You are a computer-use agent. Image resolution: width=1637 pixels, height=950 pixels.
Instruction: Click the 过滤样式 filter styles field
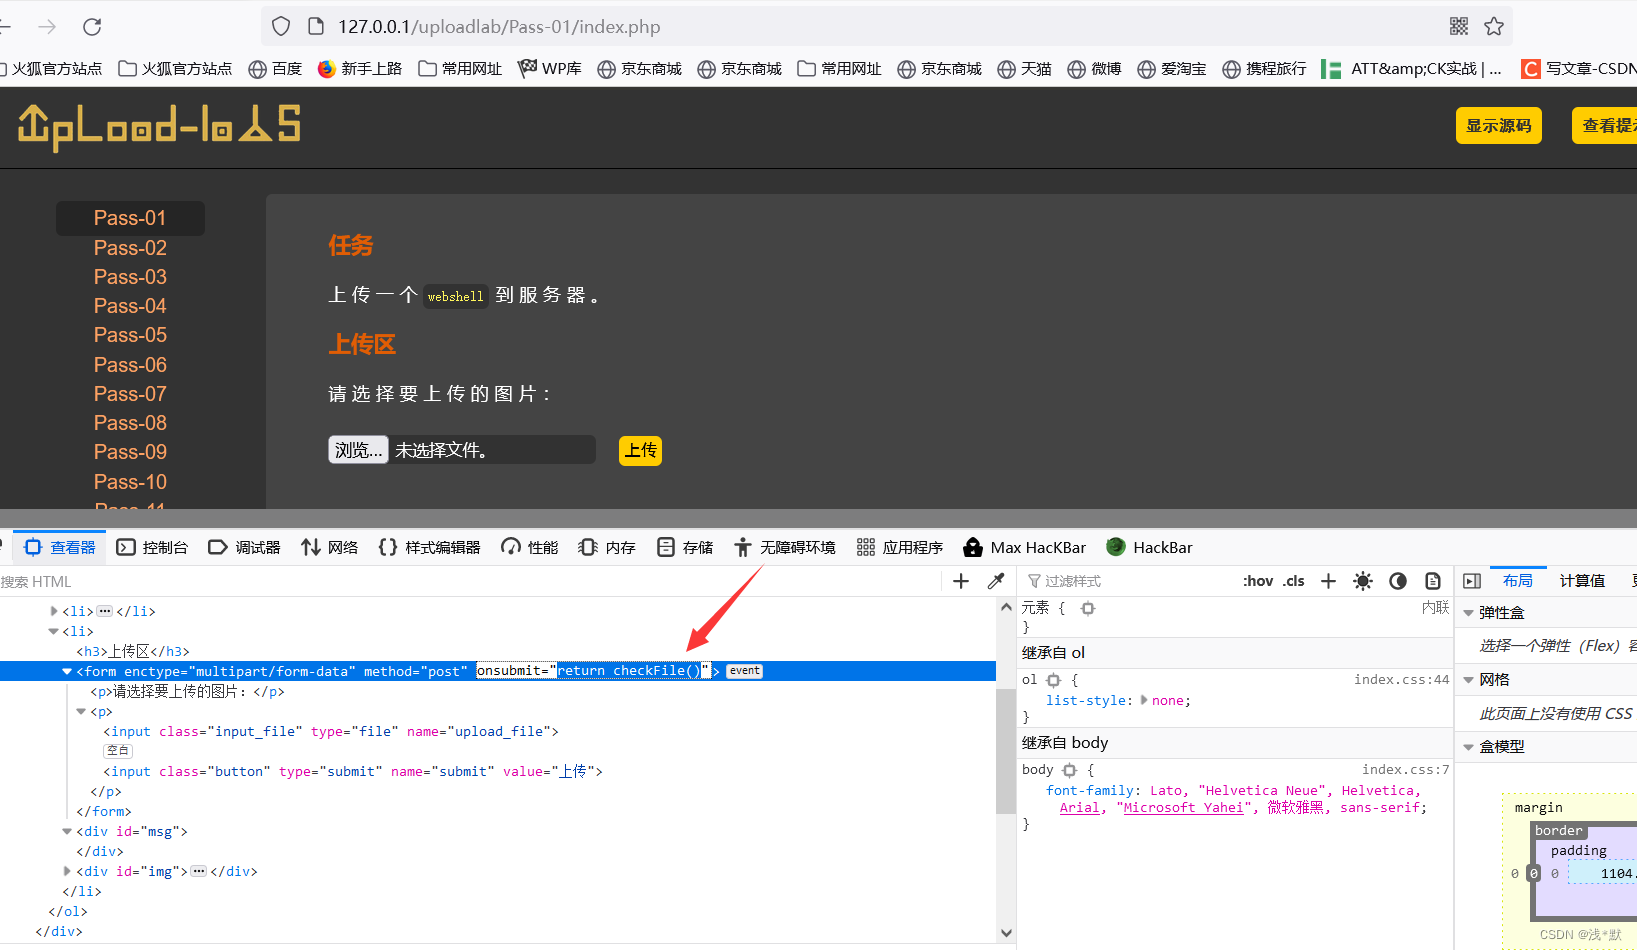(x=1130, y=581)
